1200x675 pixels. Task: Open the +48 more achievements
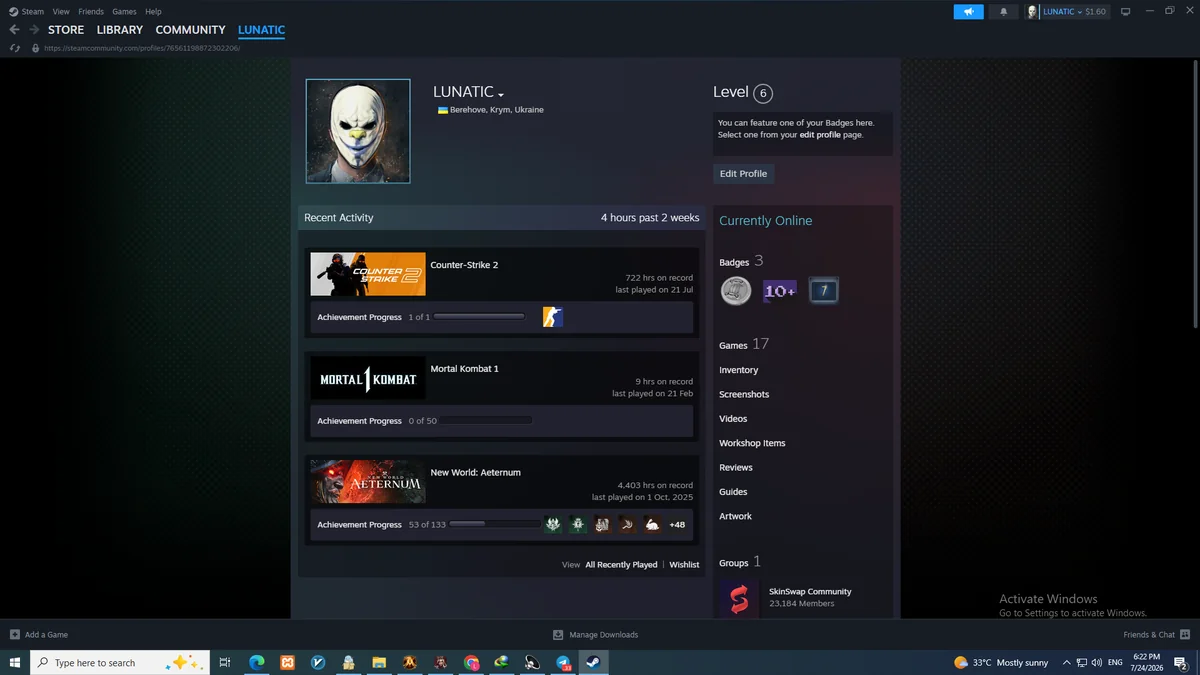tap(677, 525)
